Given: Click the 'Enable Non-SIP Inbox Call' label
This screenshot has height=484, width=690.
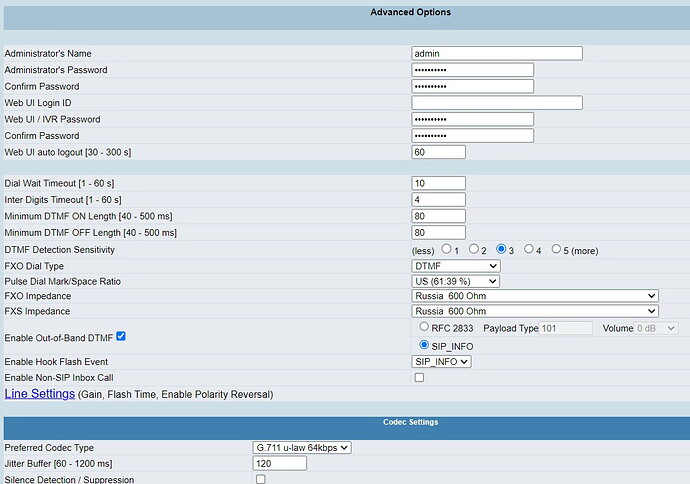Looking at the screenshot, I should pyautogui.click(x=59, y=378).
